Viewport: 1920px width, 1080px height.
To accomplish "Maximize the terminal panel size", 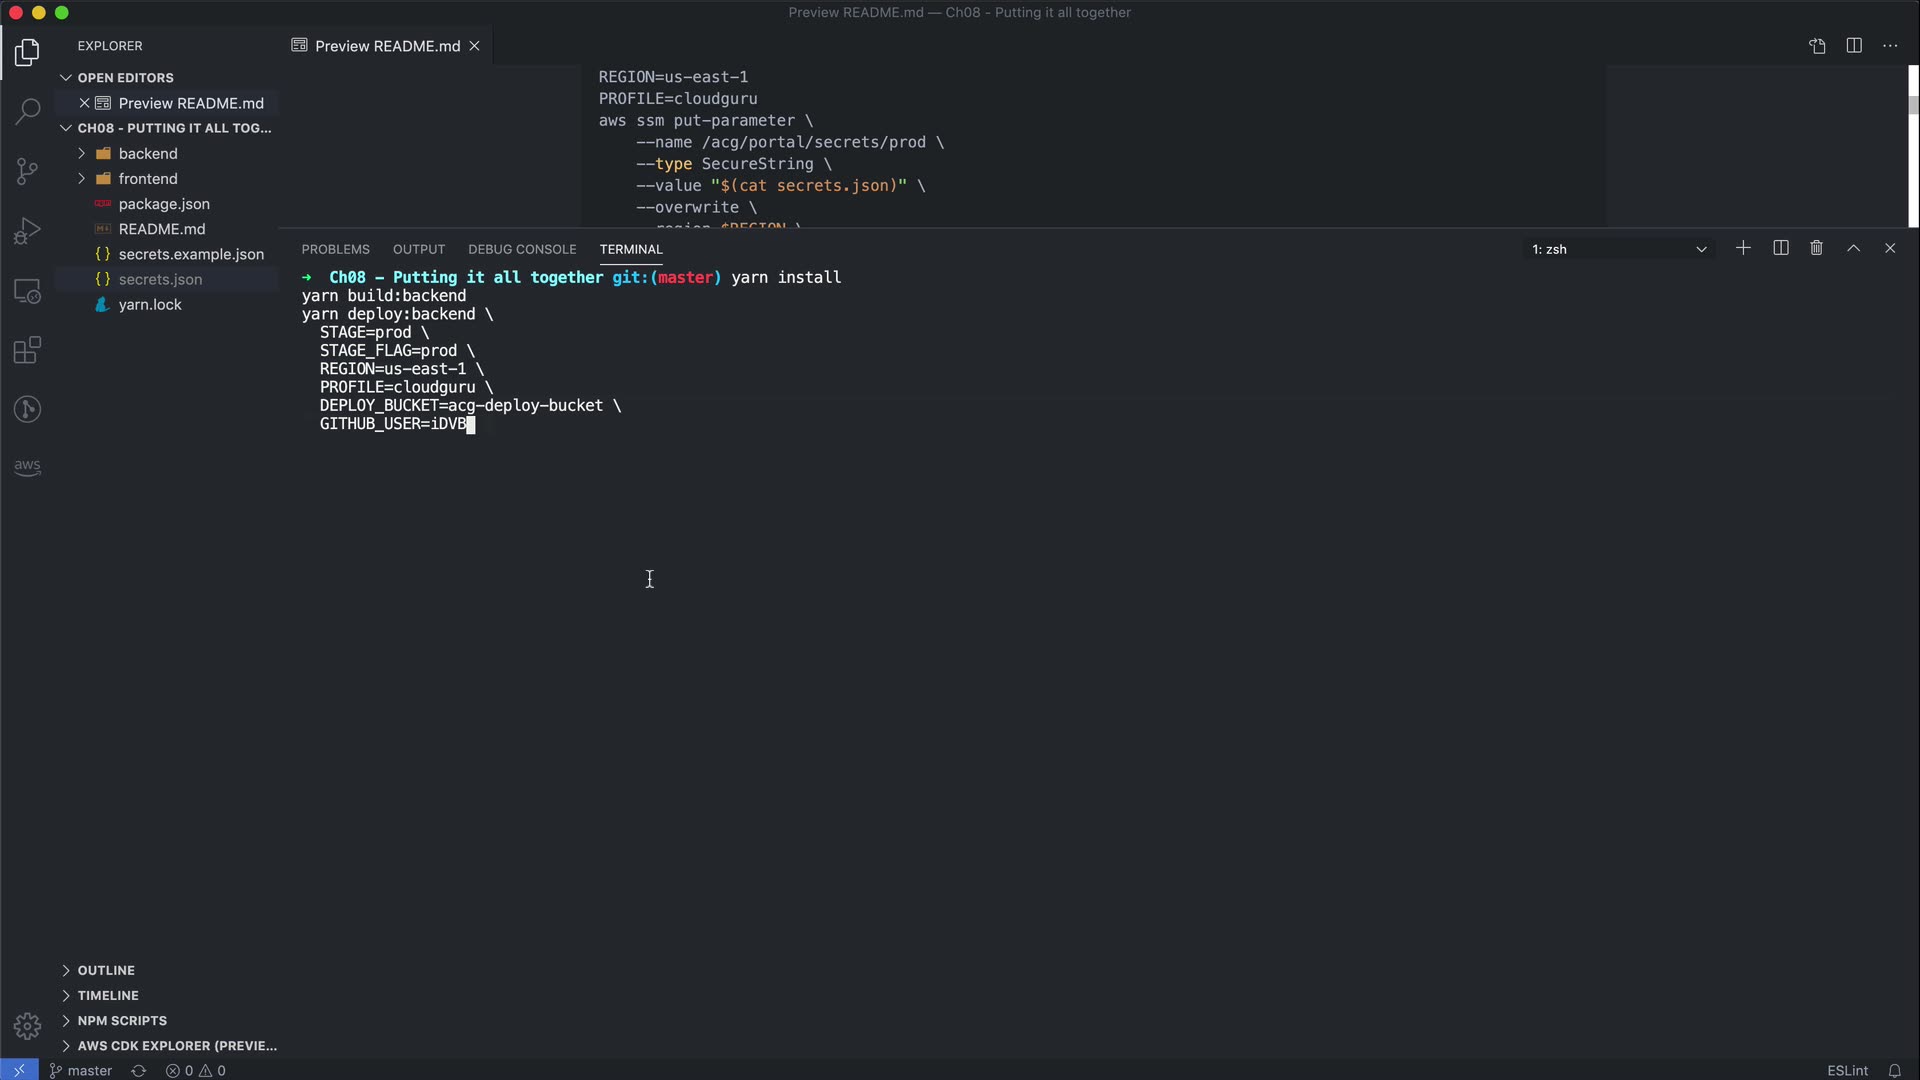I will tap(1853, 248).
